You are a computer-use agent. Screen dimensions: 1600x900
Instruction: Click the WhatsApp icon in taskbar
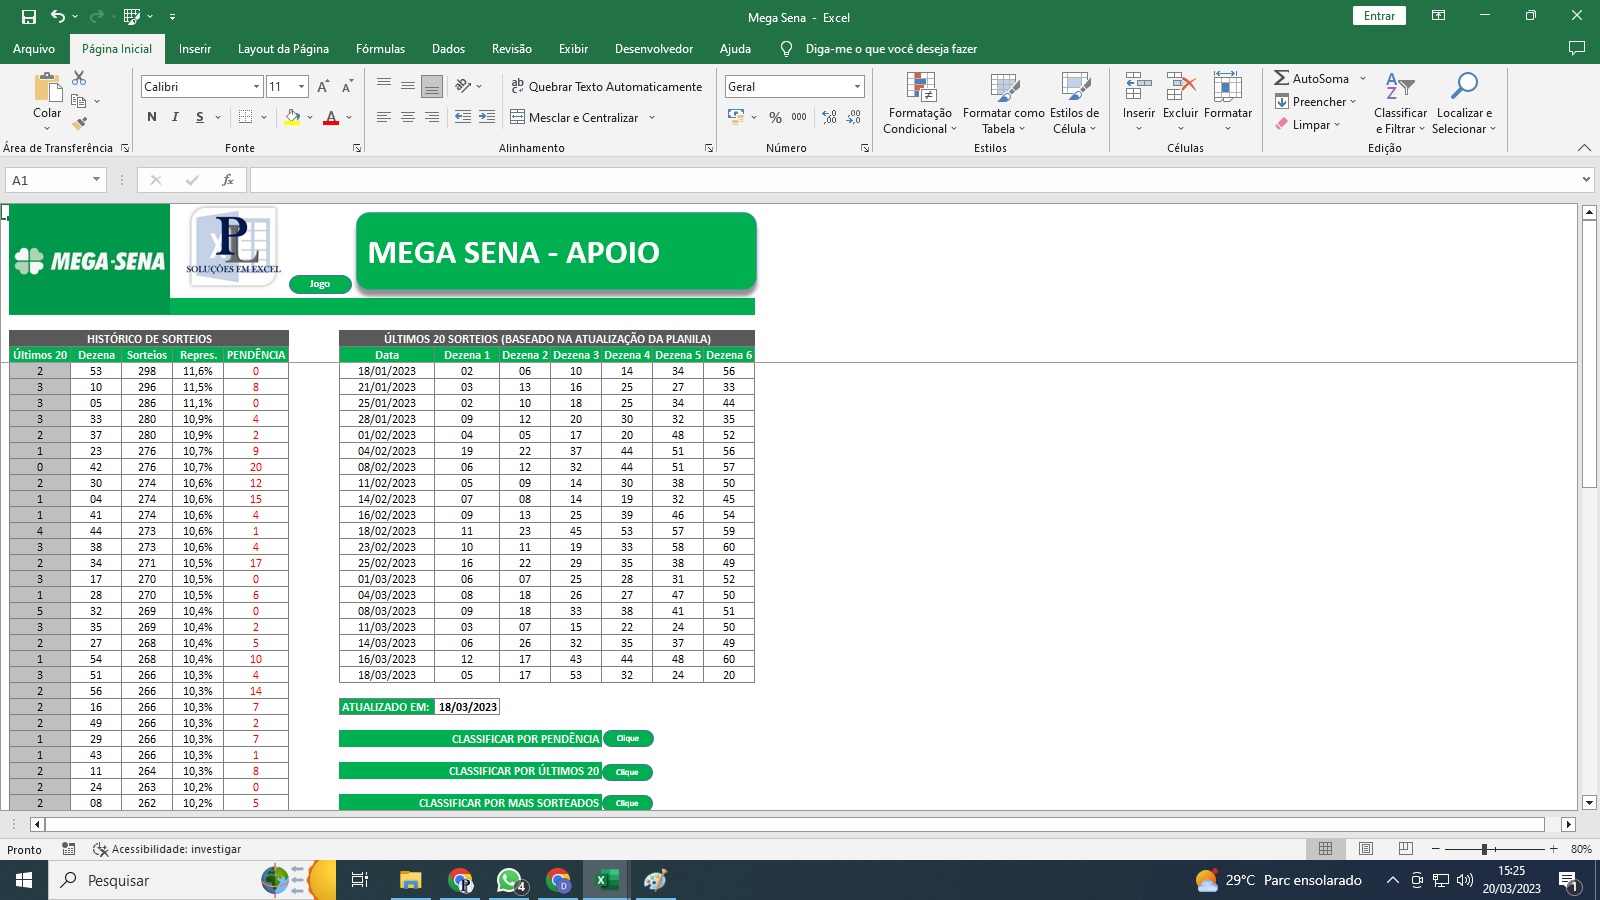[x=509, y=880]
